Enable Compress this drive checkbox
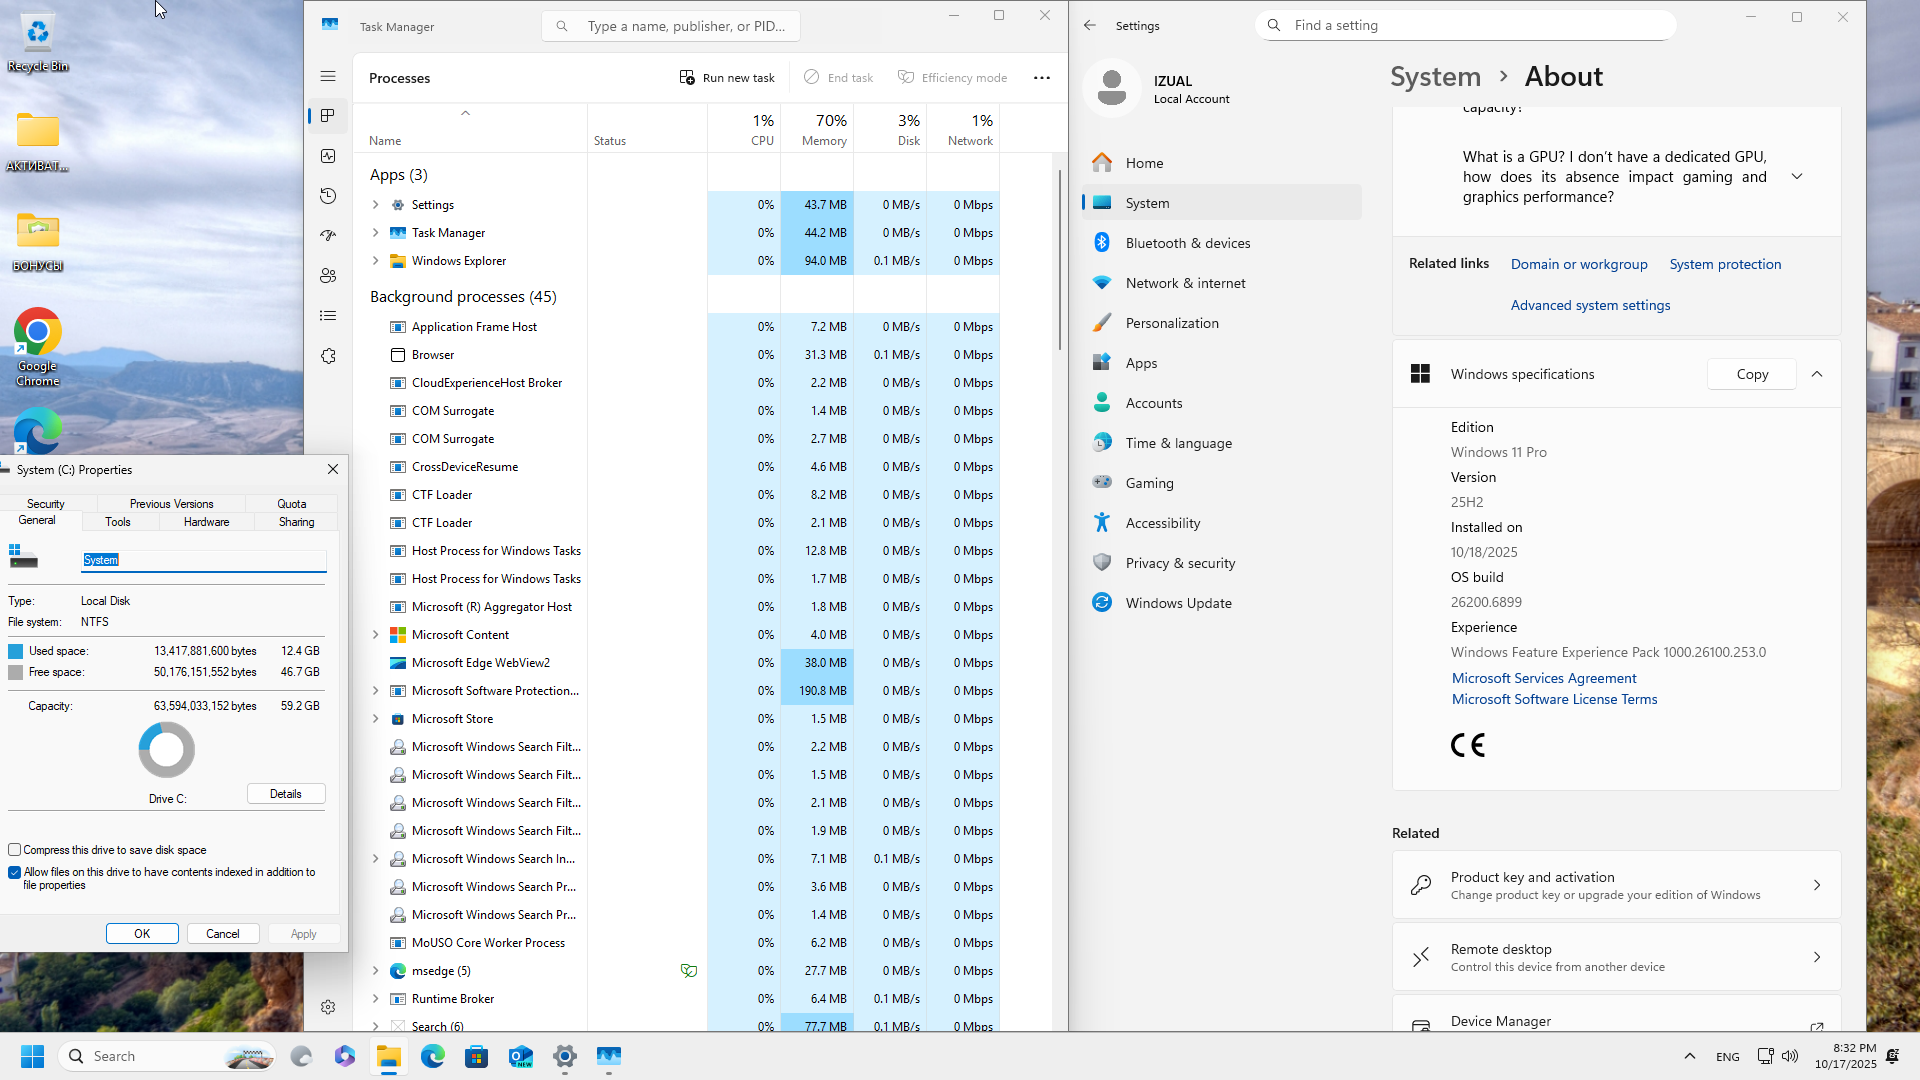 click(15, 850)
